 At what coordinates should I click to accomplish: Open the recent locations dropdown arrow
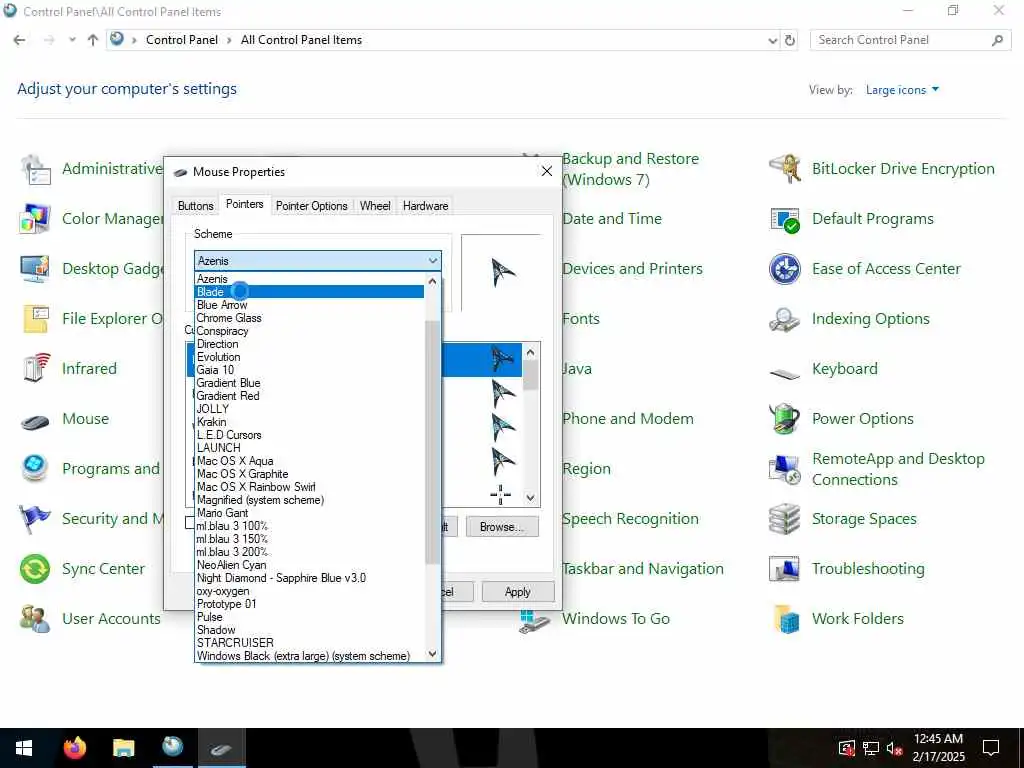[x=72, y=40]
